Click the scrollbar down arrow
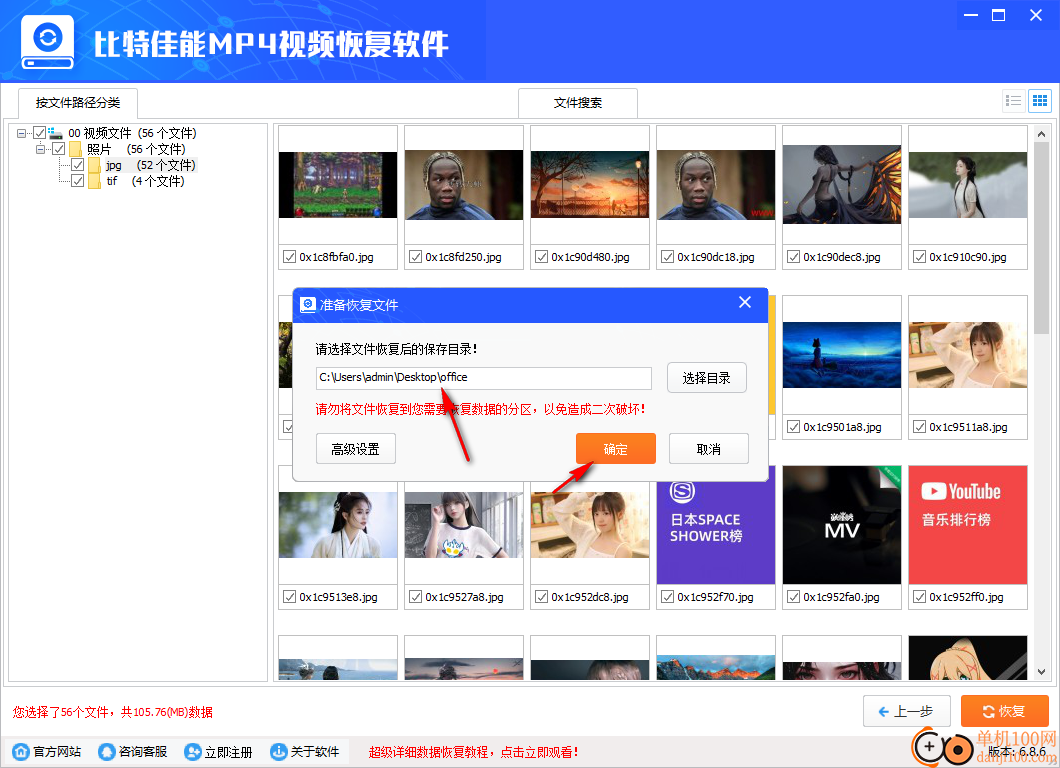This screenshot has width=1060, height=768. pos(1041,672)
